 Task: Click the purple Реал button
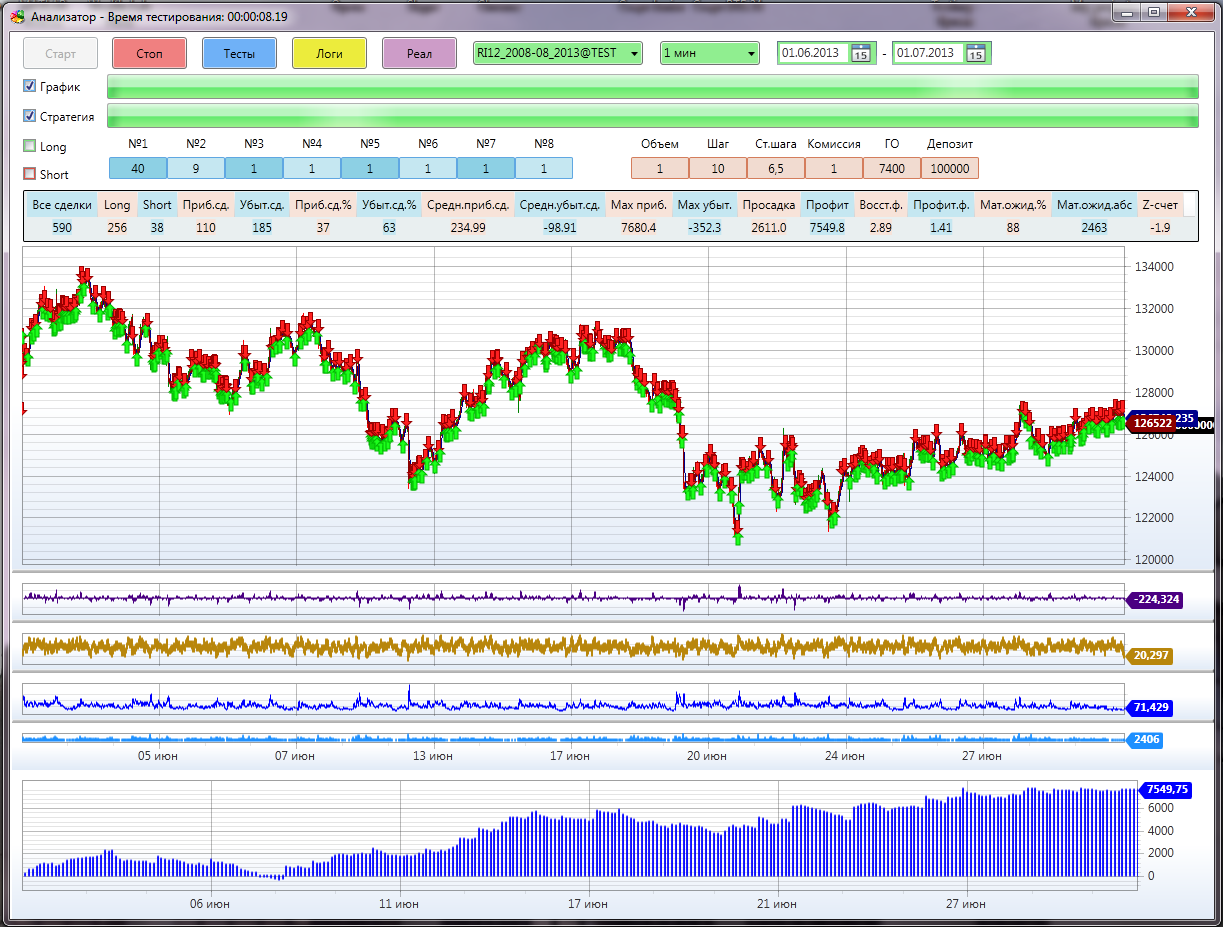click(x=419, y=53)
